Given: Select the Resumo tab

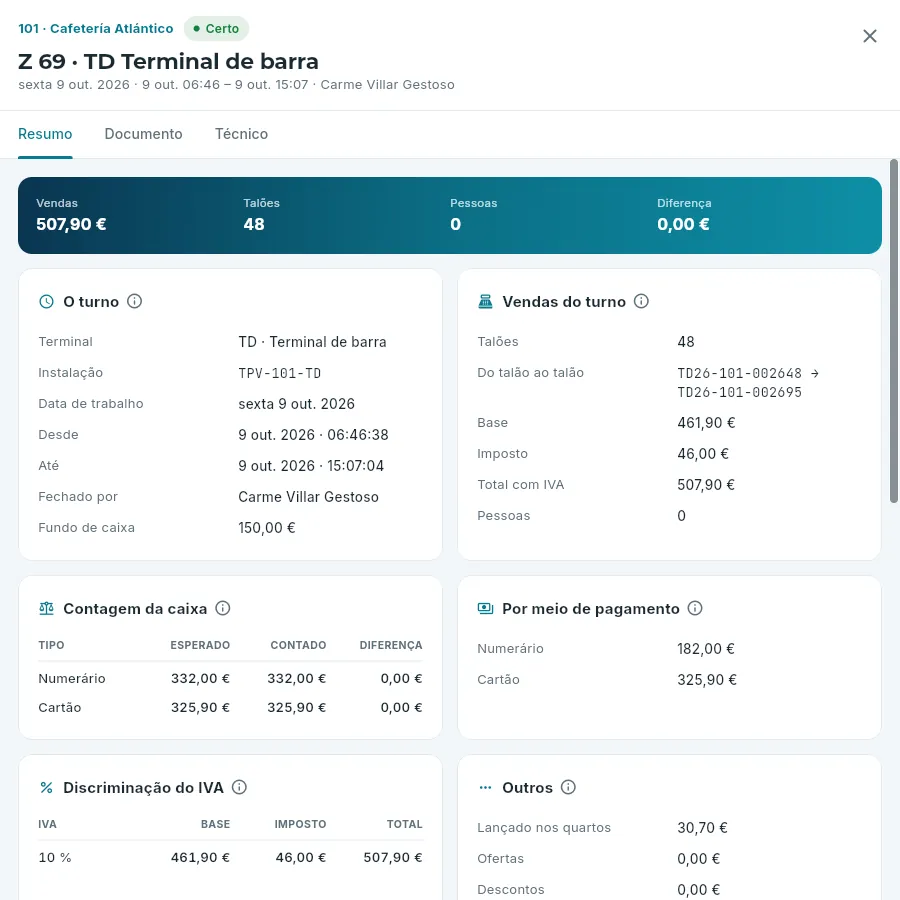Looking at the screenshot, I should coord(45,134).
